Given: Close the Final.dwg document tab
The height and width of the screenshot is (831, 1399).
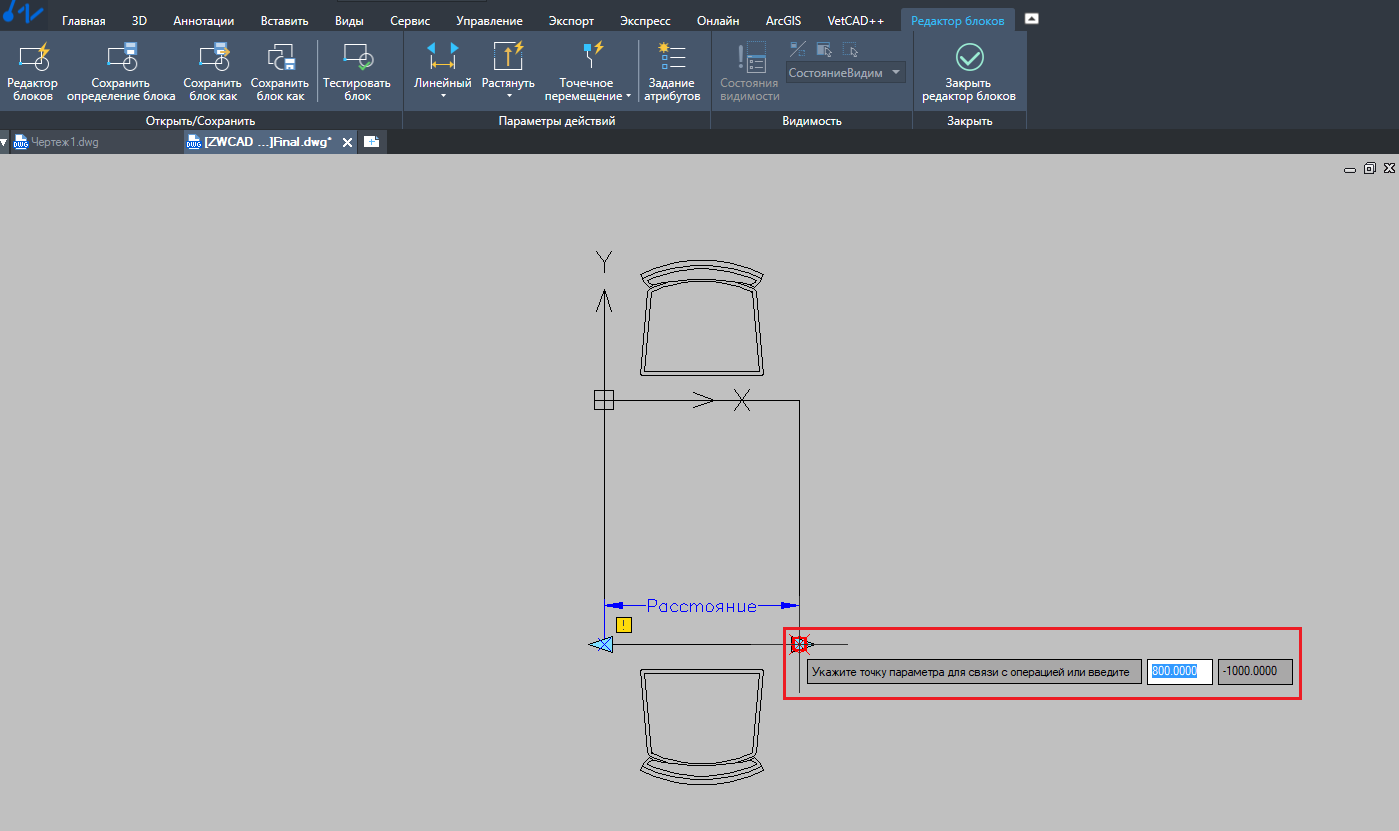Looking at the screenshot, I should [x=348, y=142].
